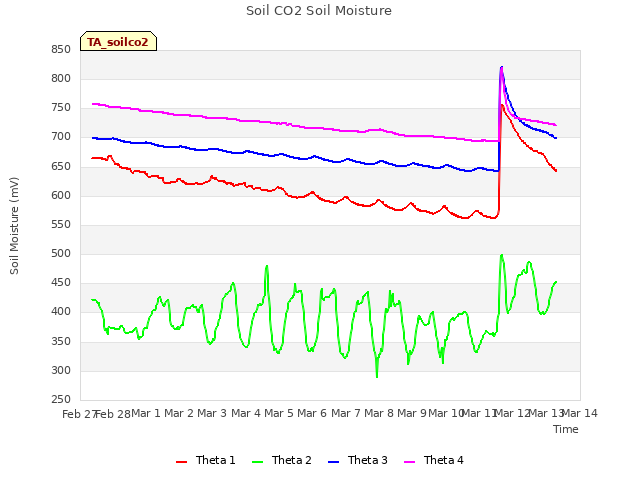Viewport: 640px width, 480px height.
Task: Toggle Theta 2 legend entry
Action: (x=282, y=460)
